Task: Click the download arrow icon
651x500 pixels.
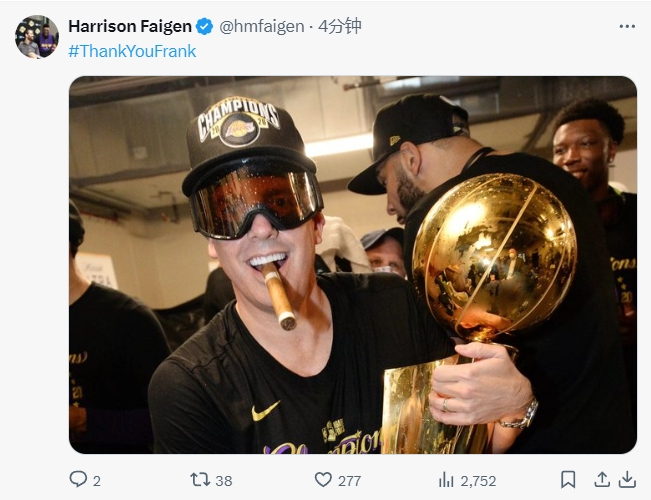Action: pyautogui.click(x=627, y=480)
